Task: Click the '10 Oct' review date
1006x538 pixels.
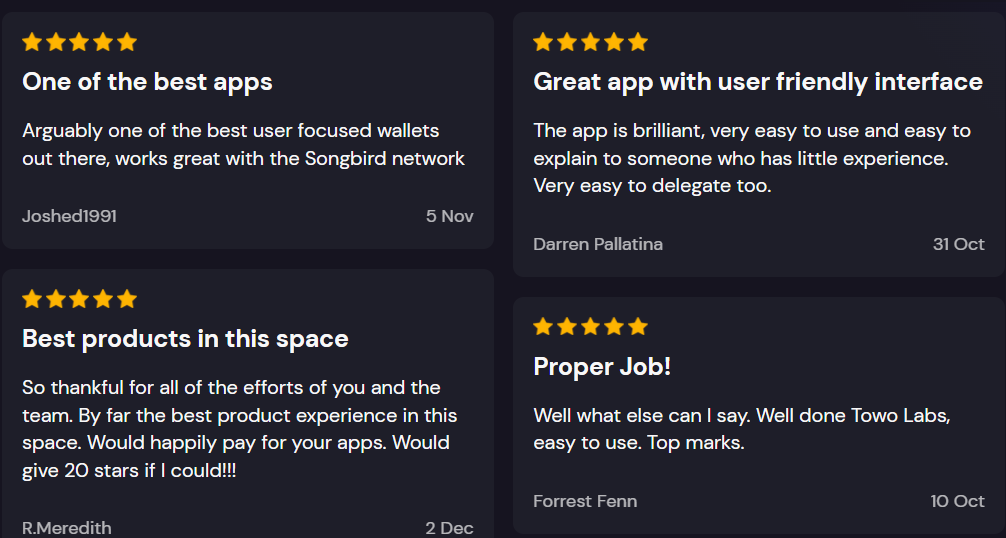Action: (957, 501)
